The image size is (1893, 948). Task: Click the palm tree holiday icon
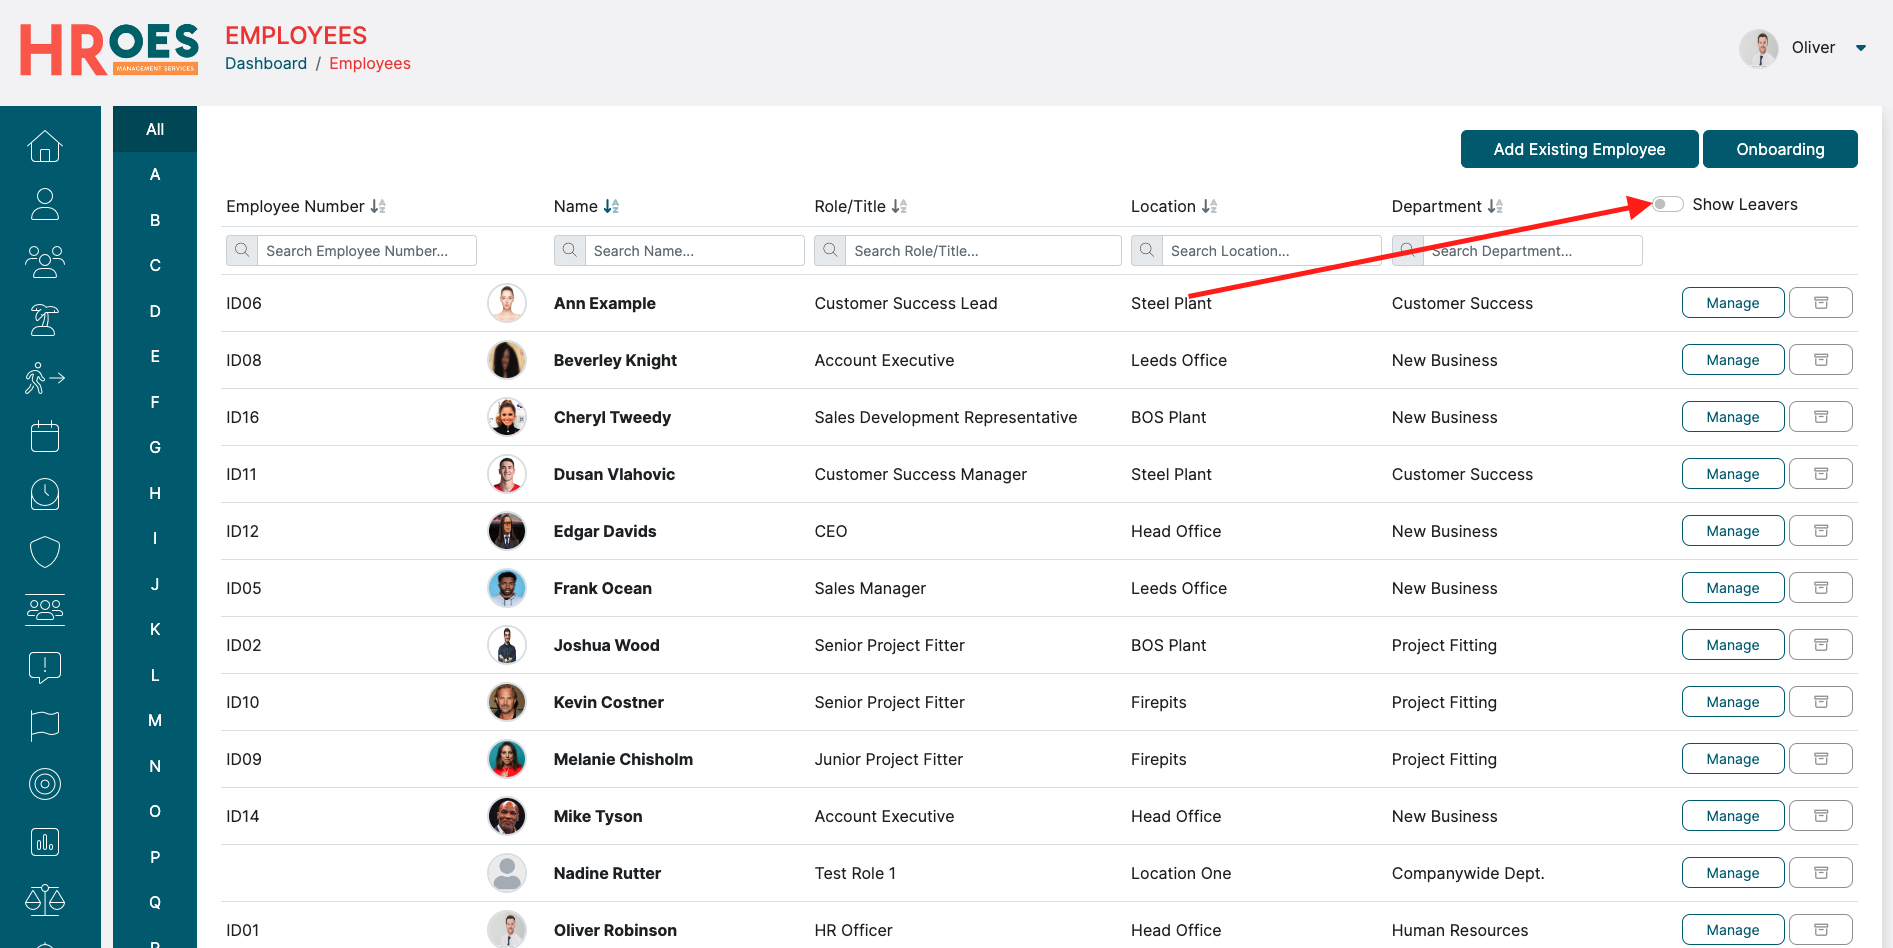45,320
